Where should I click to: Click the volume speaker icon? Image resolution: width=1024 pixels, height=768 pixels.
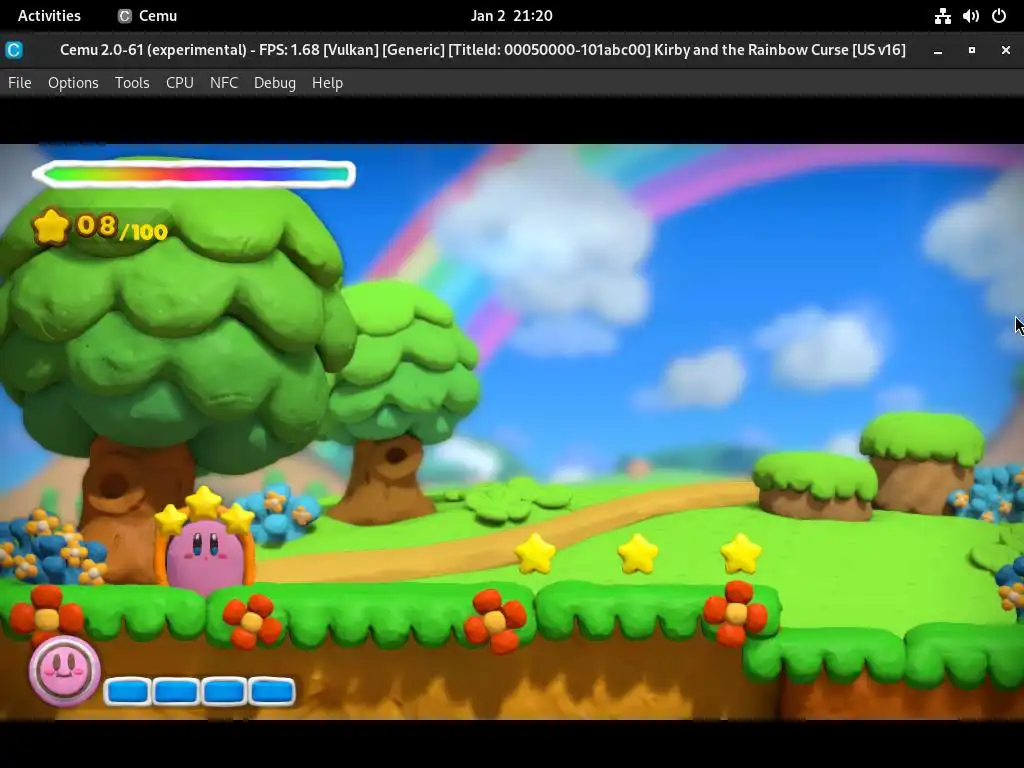click(970, 16)
